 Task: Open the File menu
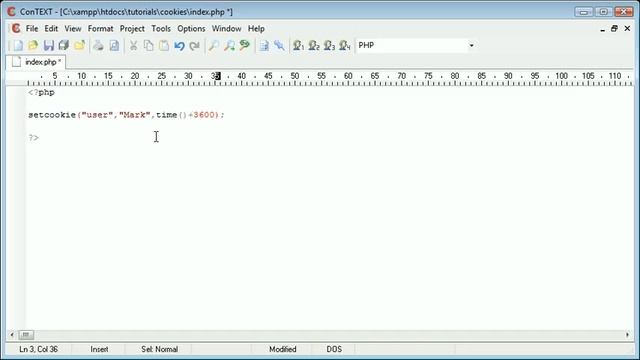click(x=32, y=29)
